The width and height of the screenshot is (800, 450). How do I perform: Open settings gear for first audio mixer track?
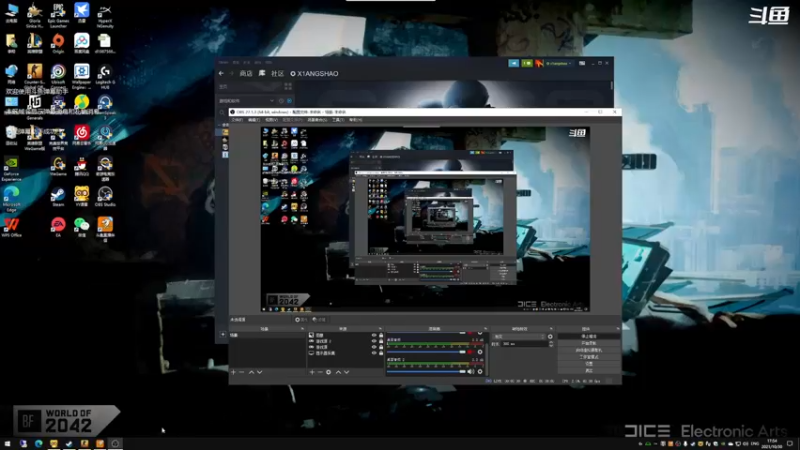click(480, 352)
